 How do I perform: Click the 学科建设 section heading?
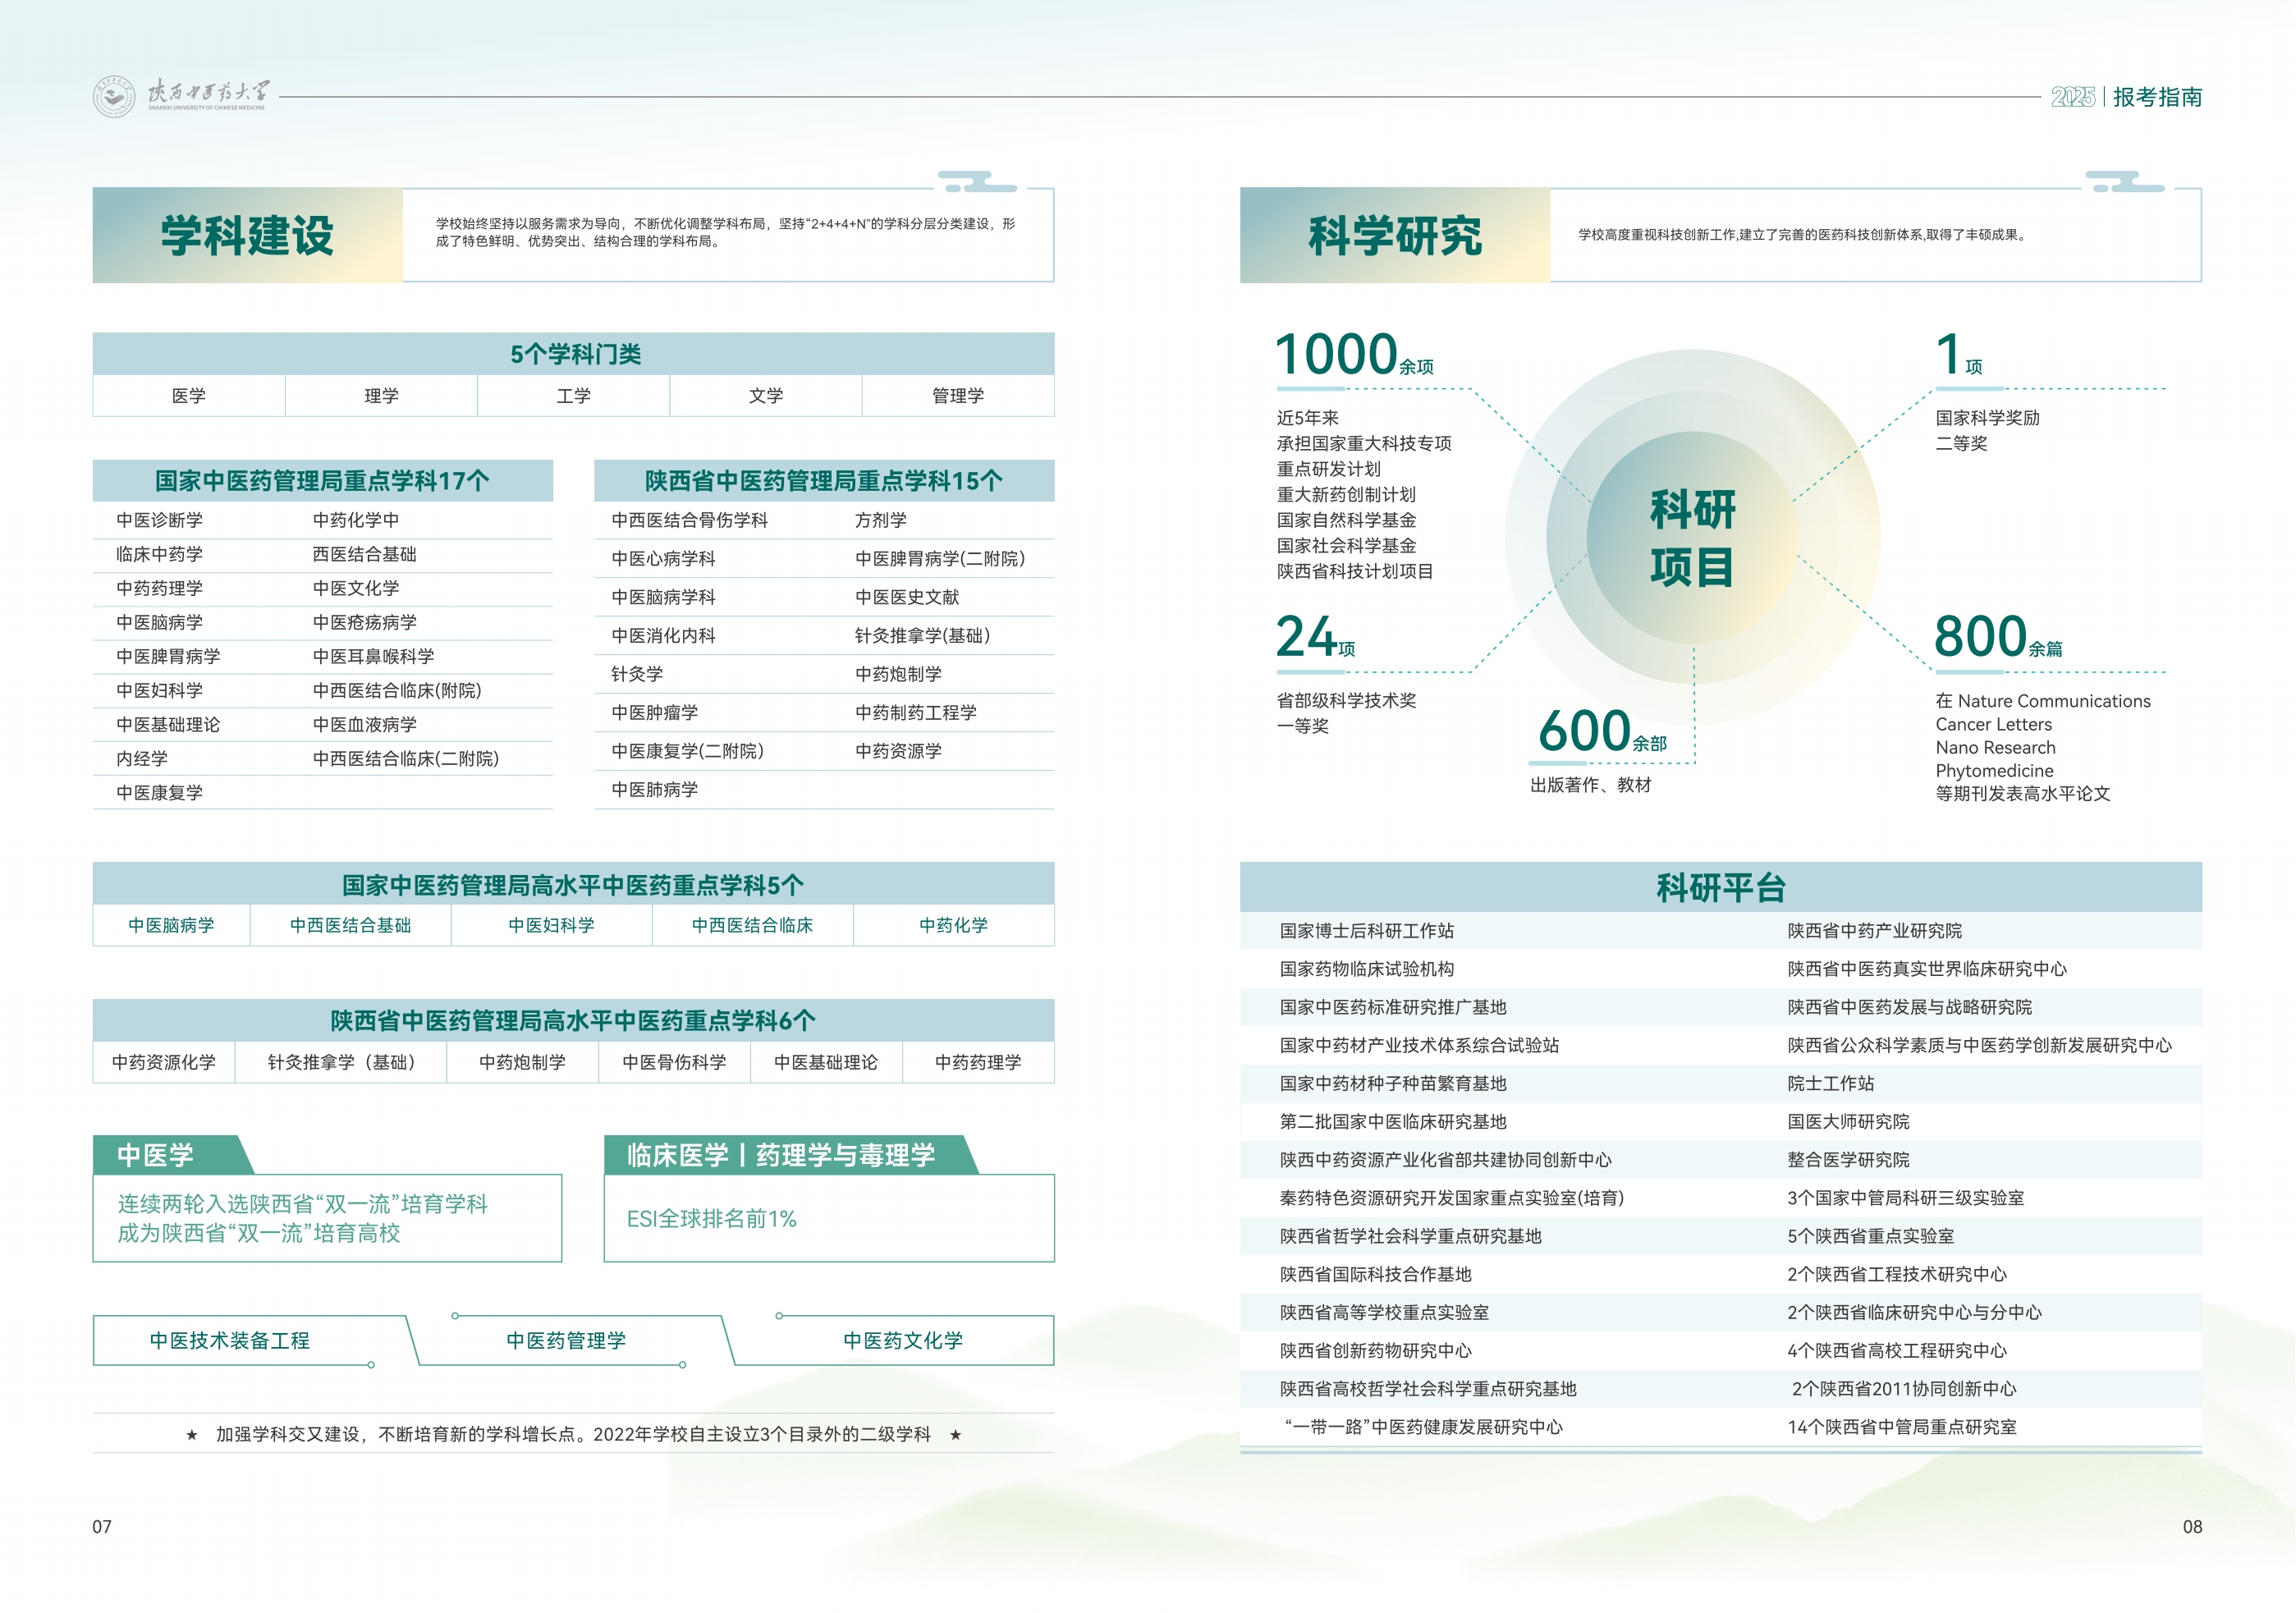[x=247, y=236]
